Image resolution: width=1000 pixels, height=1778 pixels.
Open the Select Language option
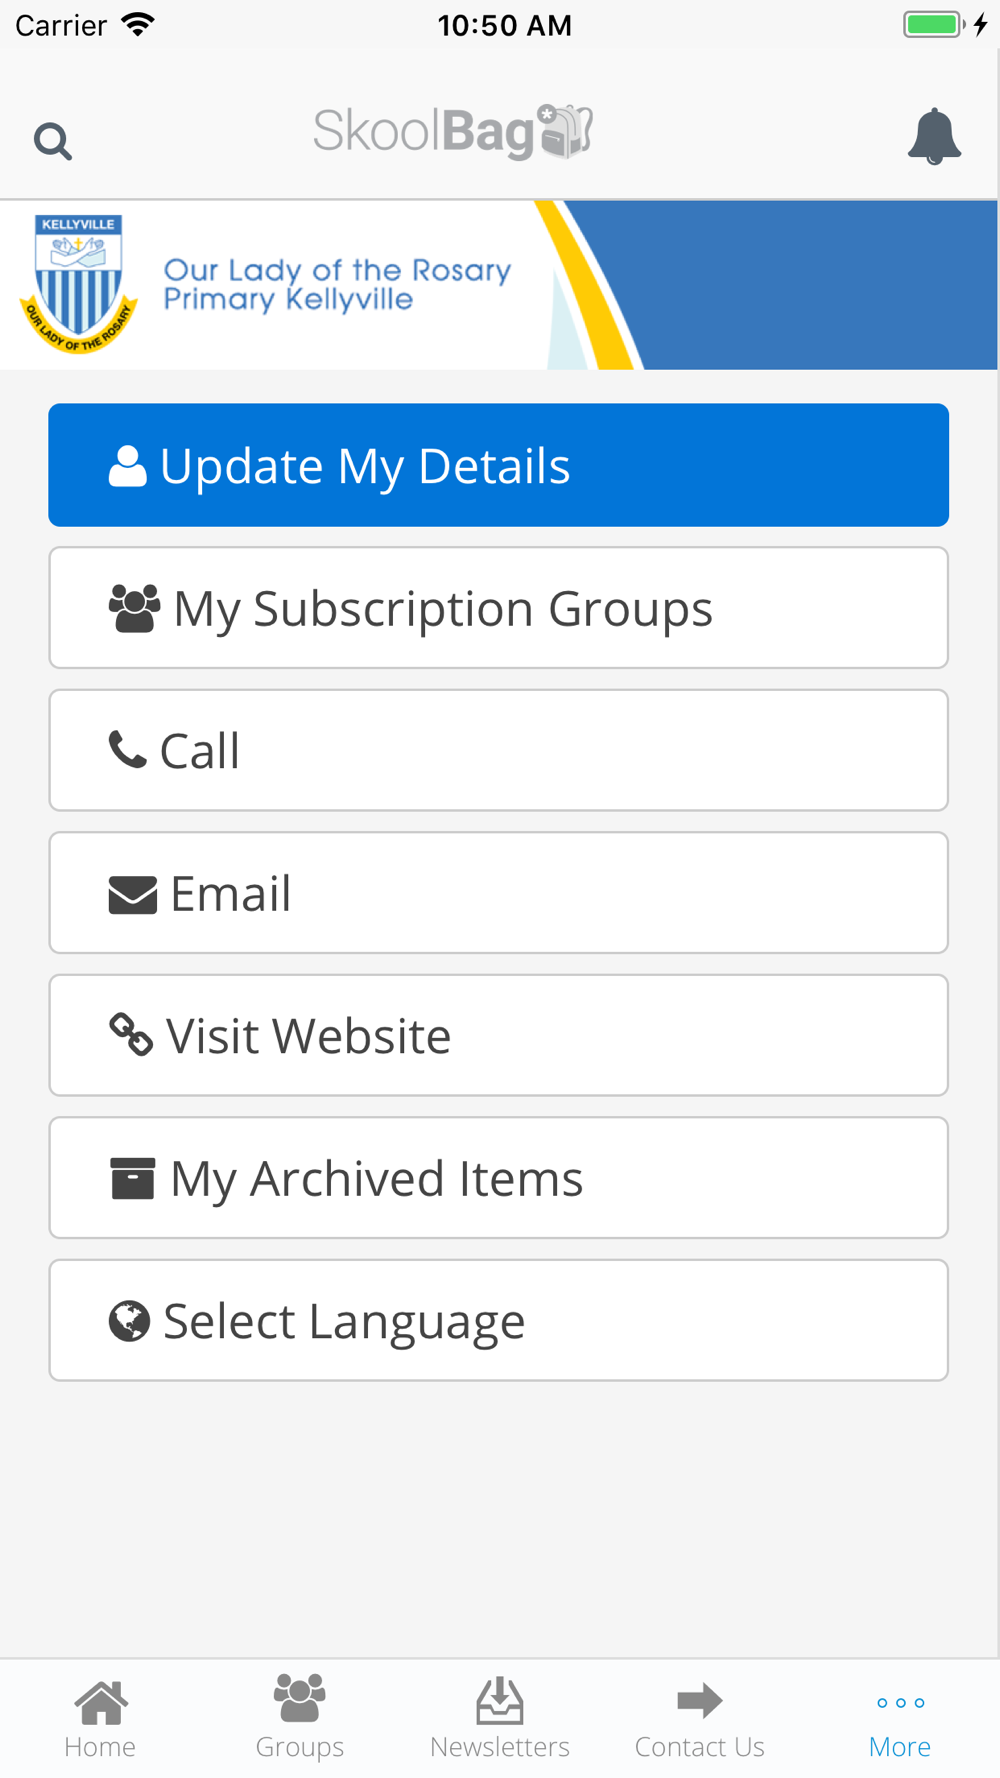tap(498, 1320)
